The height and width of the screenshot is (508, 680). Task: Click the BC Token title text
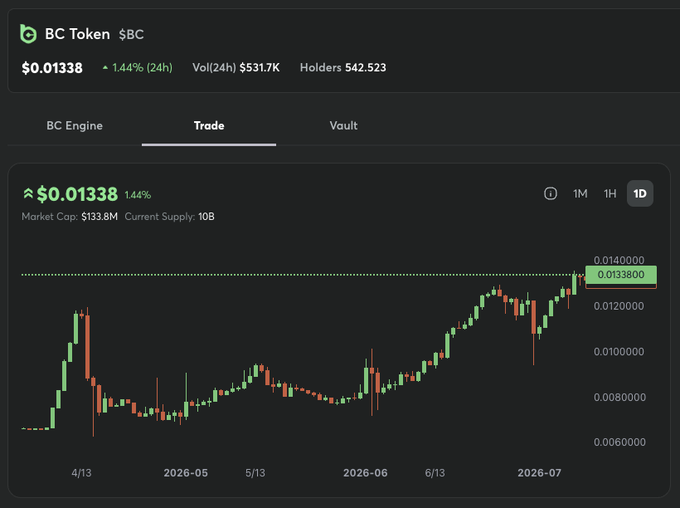pos(78,34)
